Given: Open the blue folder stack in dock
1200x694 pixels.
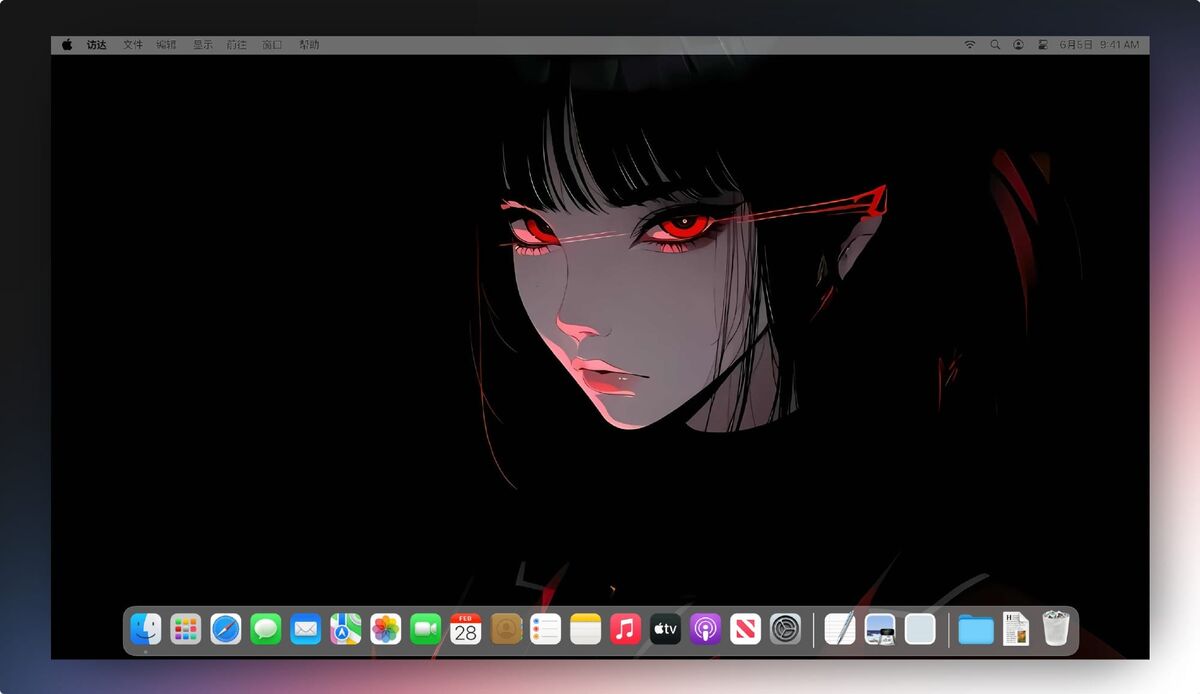Looking at the screenshot, I should [976, 630].
